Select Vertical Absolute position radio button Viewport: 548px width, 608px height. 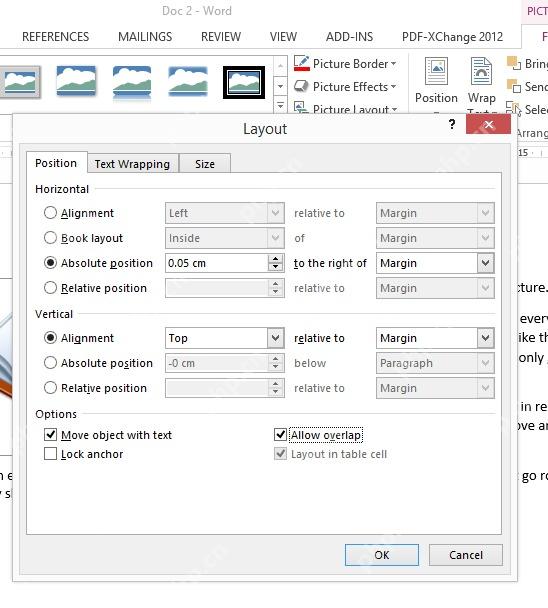point(50,363)
